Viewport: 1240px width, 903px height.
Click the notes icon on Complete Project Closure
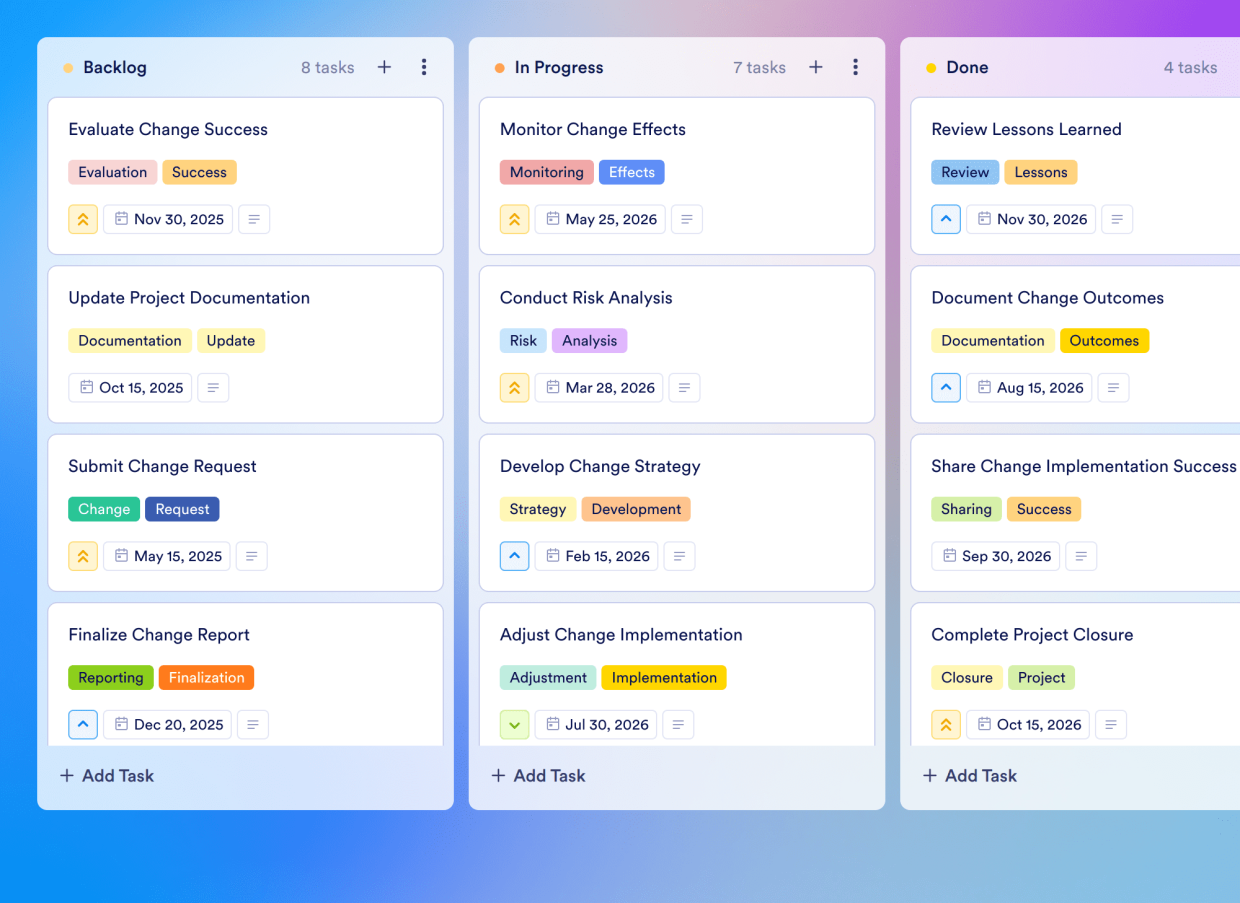(1111, 724)
